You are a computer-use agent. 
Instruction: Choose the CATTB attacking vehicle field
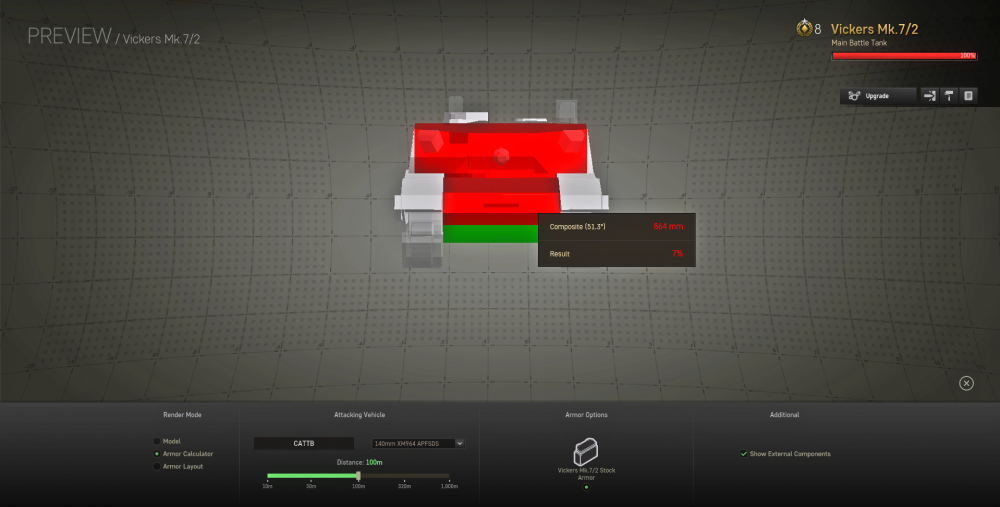click(x=304, y=443)
